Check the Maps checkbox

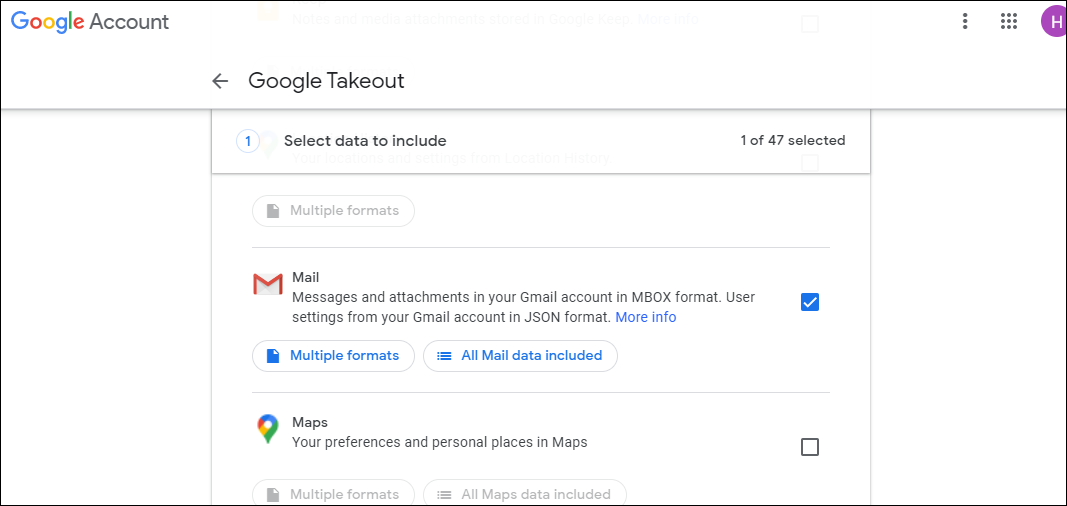tap(810, 447)
